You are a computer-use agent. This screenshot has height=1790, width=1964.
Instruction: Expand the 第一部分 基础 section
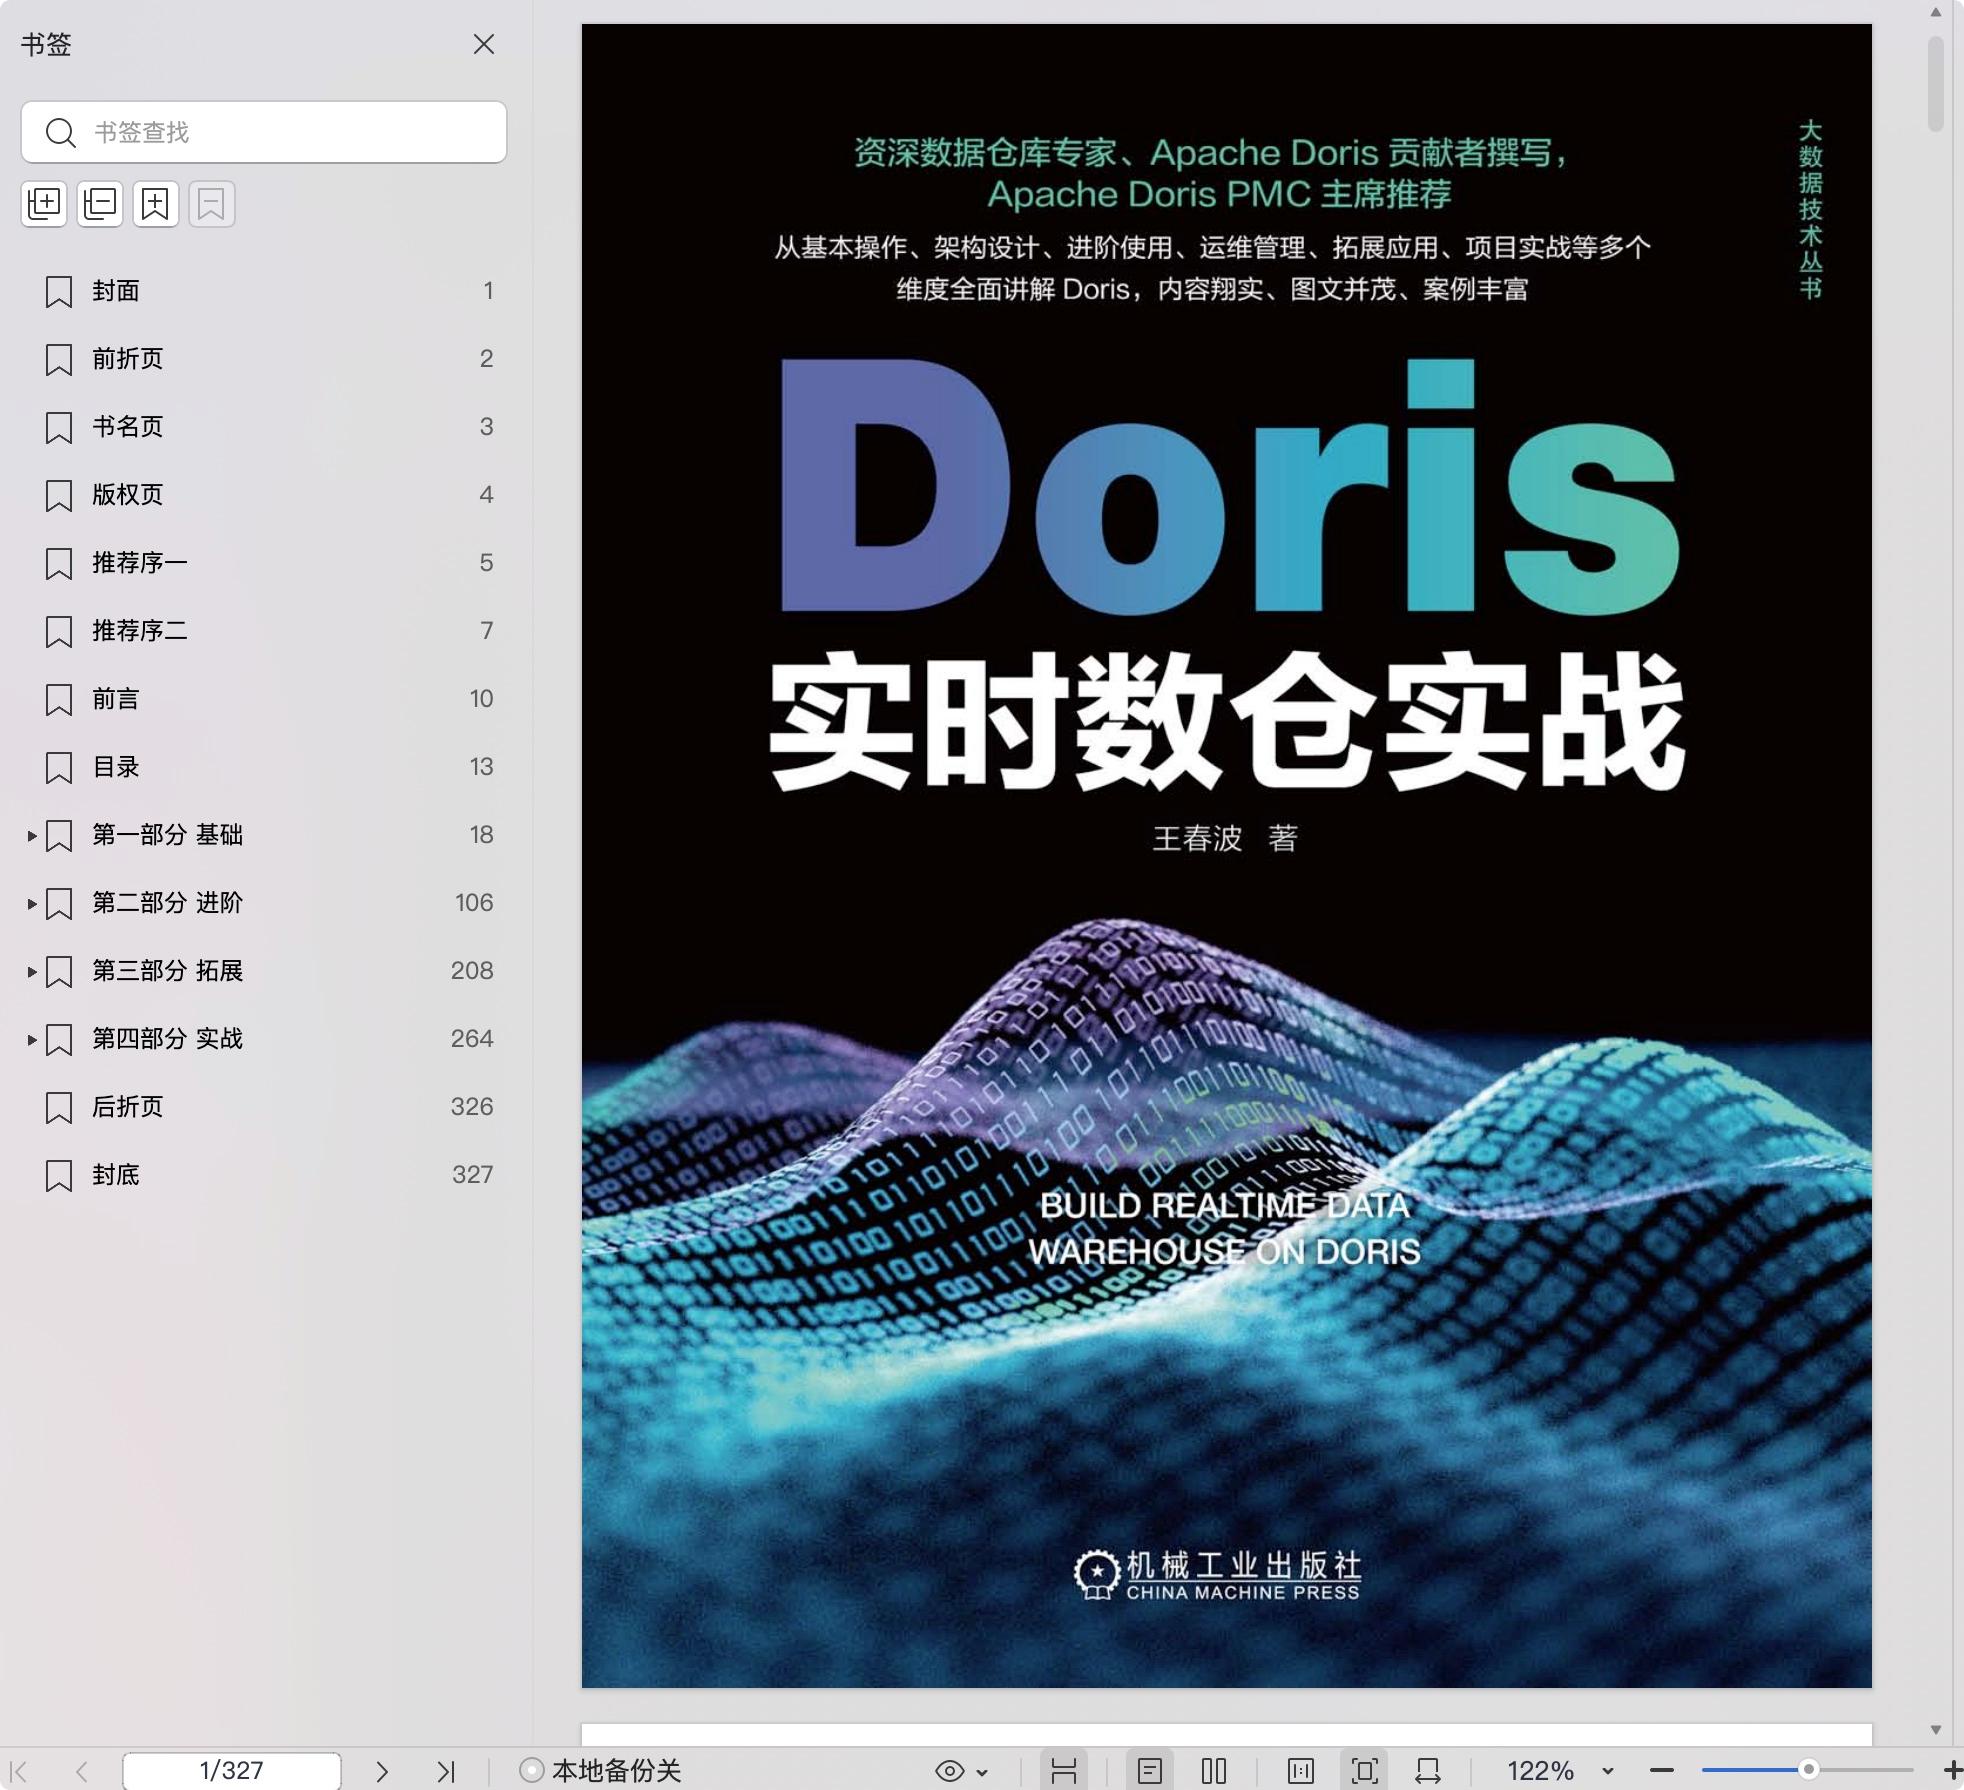click(x=32, y=835)
